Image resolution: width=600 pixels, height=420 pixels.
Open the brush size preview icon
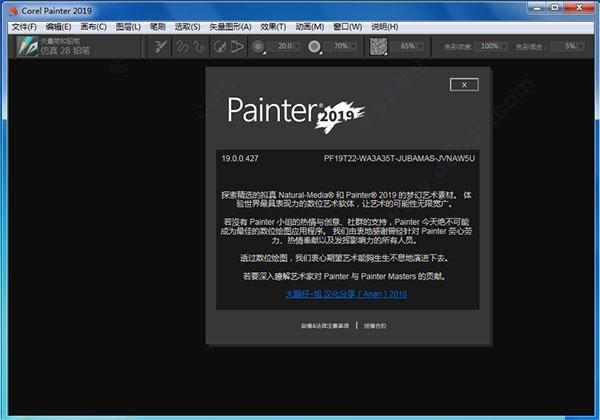click(258, 47)
